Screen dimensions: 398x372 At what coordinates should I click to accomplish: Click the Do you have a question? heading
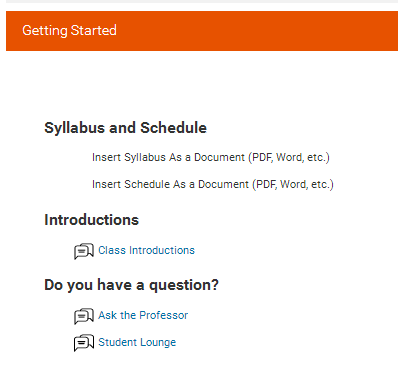(131, 285)
